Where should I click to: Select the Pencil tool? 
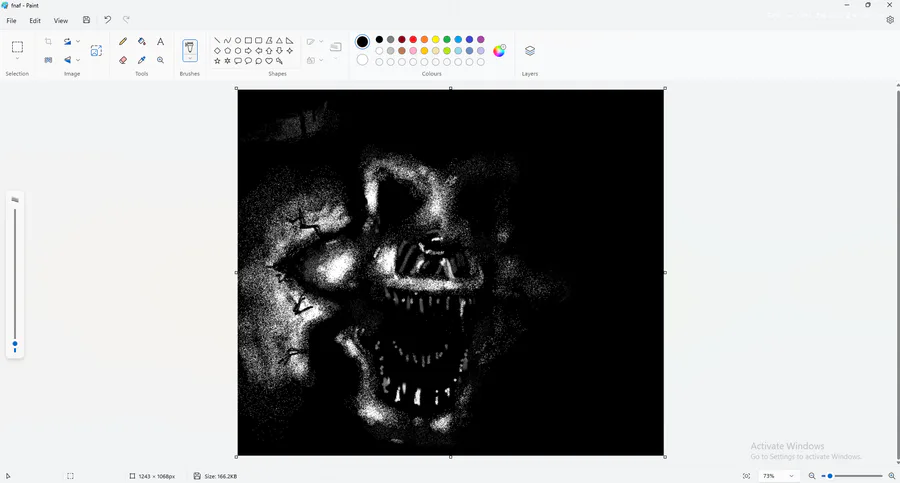123,41
